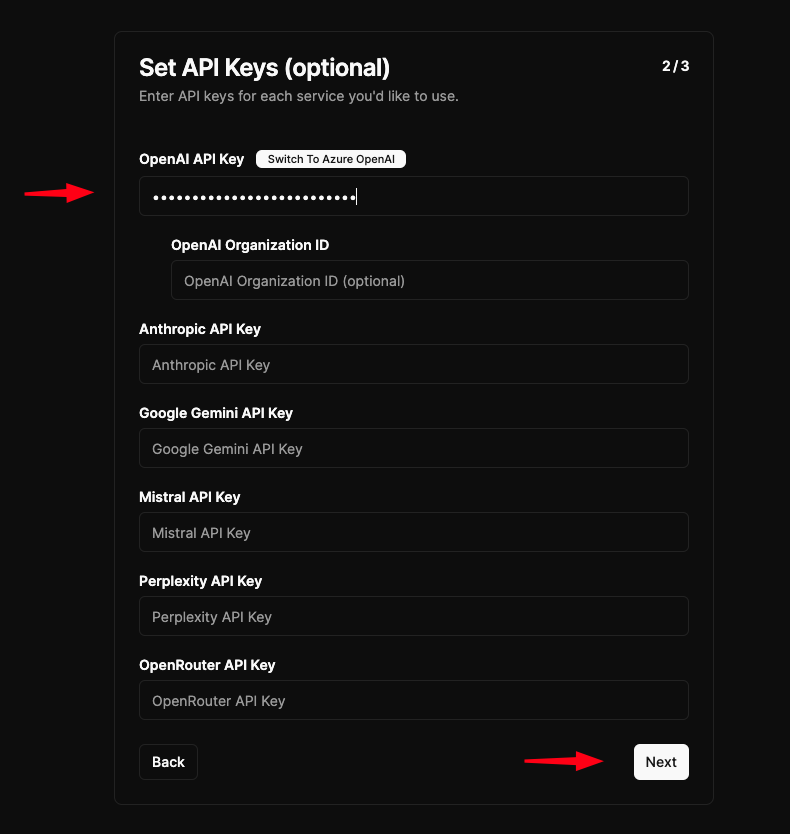This screenshot has width=790, height=834.
Task: Click the OpenRouter API Key input
Action: (x=413, y=700)
